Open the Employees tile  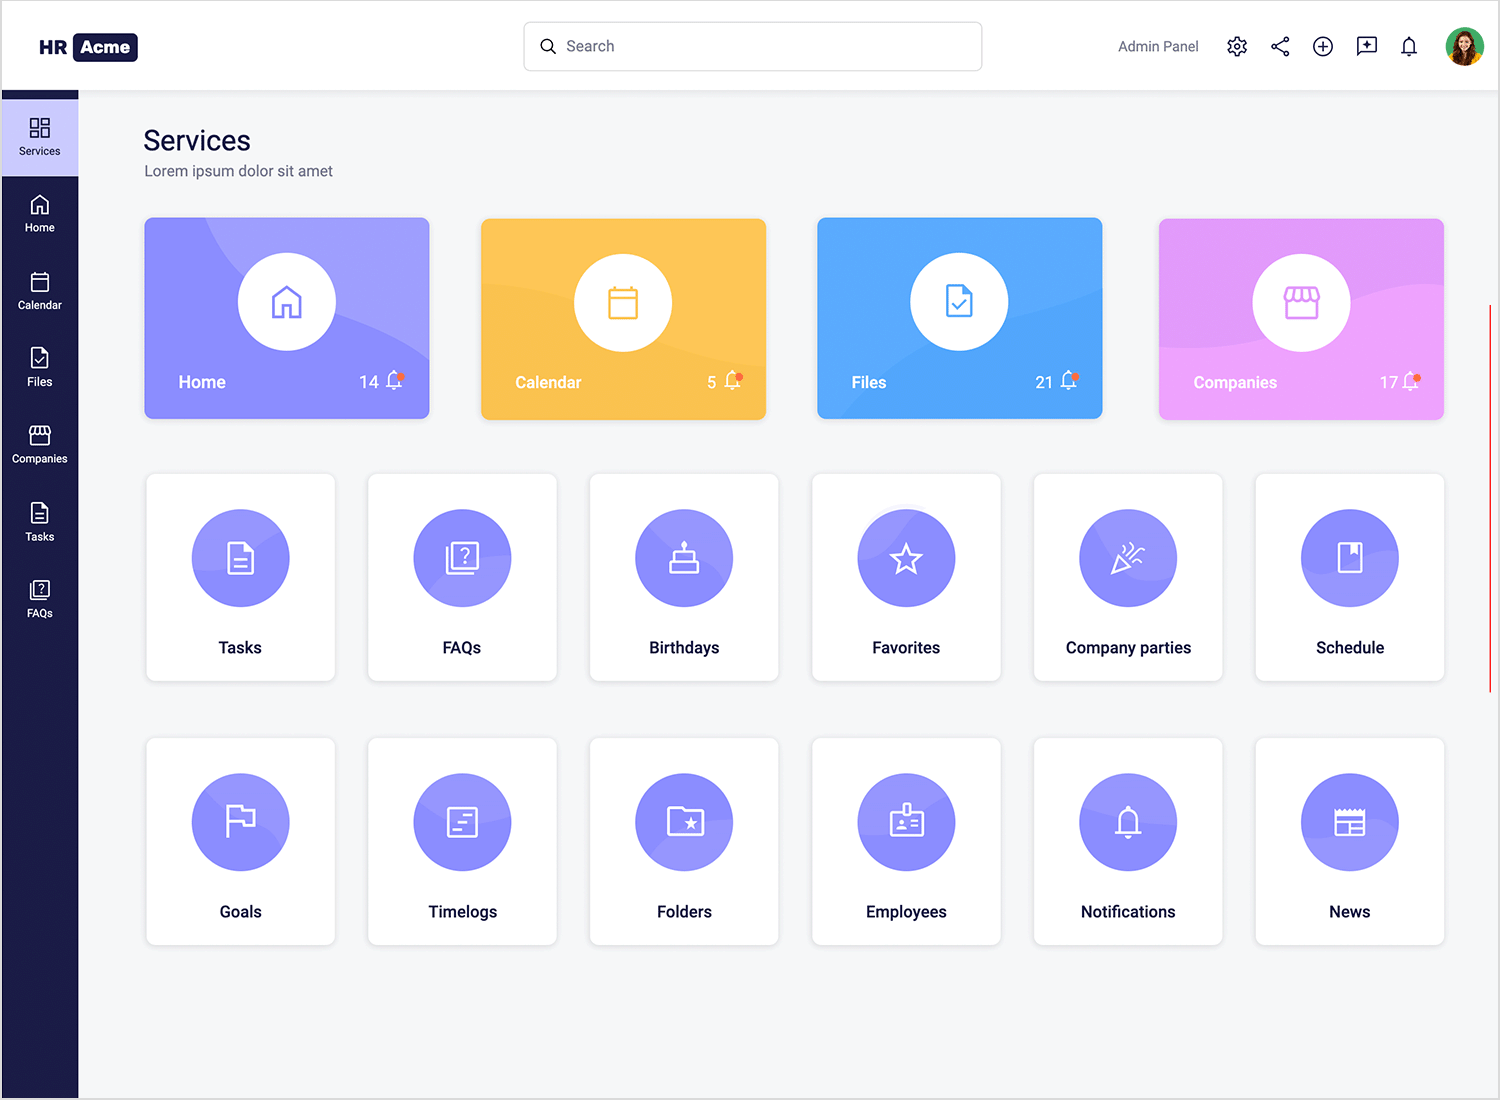click(x=906, y=841)
